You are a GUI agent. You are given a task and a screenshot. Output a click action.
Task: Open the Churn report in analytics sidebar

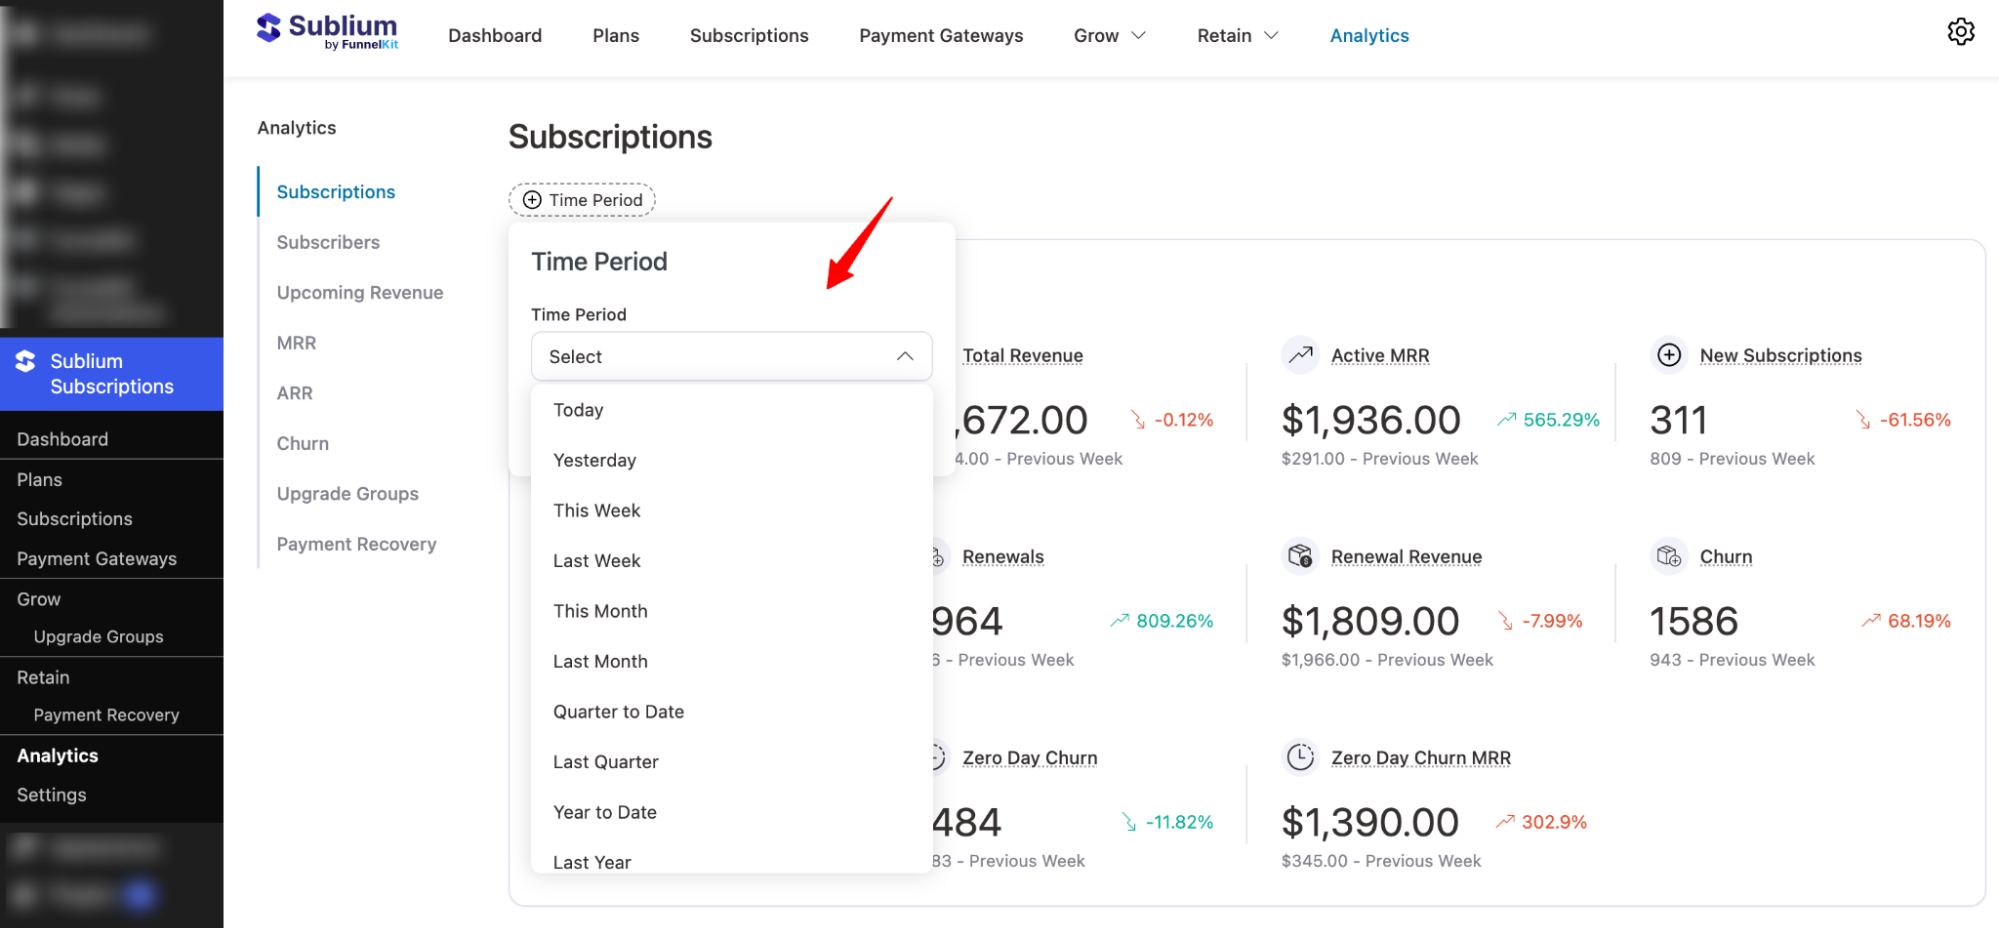coord(302,443)
